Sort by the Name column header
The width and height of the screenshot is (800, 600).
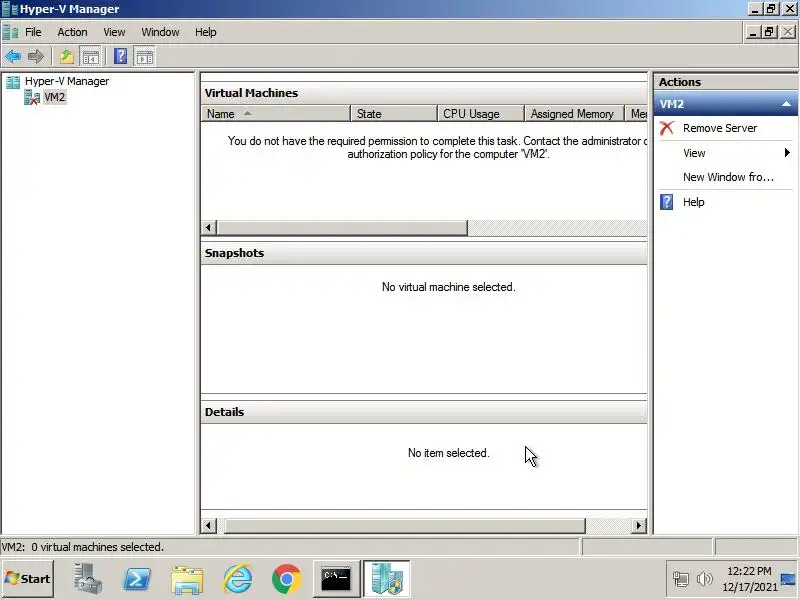(x=276, y=114)
